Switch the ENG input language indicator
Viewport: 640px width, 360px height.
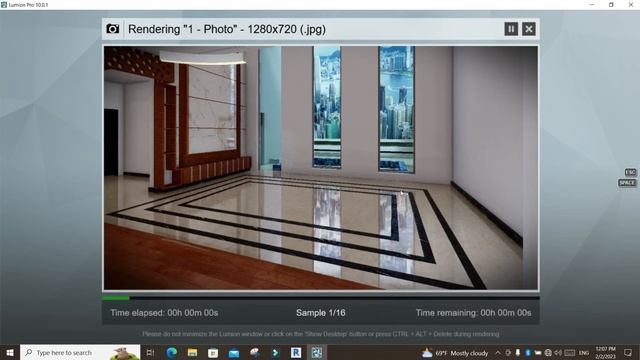tap(584, 353)
